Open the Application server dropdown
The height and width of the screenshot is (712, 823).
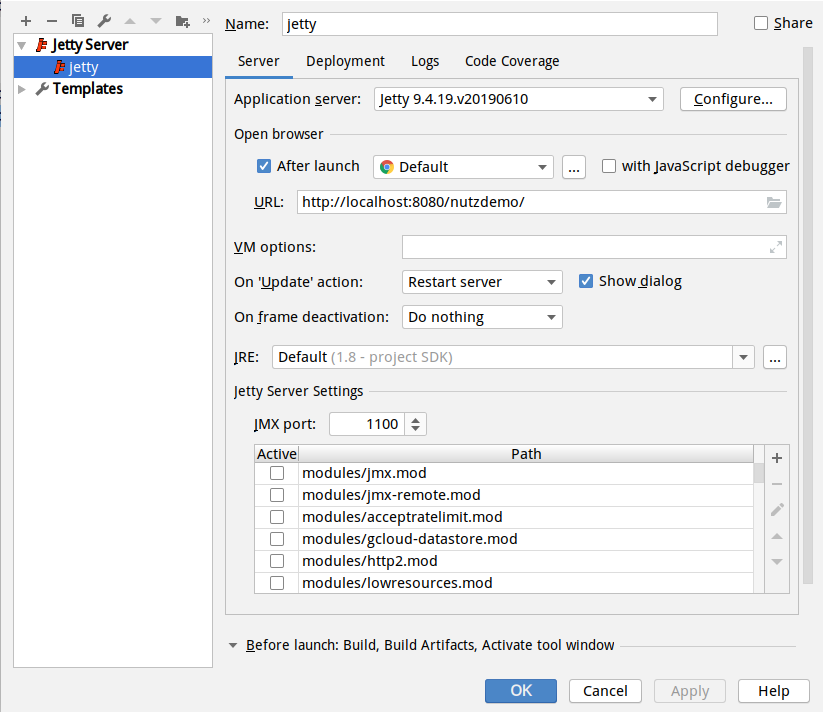tap(519, 99)
